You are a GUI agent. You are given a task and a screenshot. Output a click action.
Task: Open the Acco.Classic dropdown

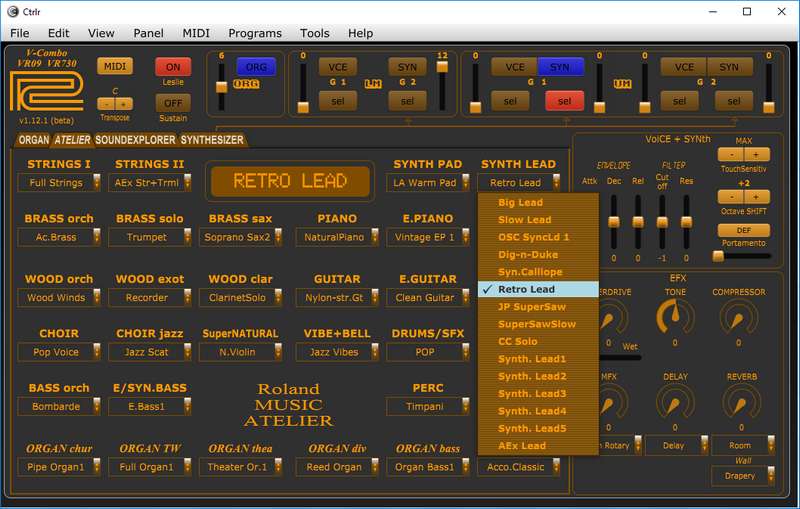tap(518, 467)
